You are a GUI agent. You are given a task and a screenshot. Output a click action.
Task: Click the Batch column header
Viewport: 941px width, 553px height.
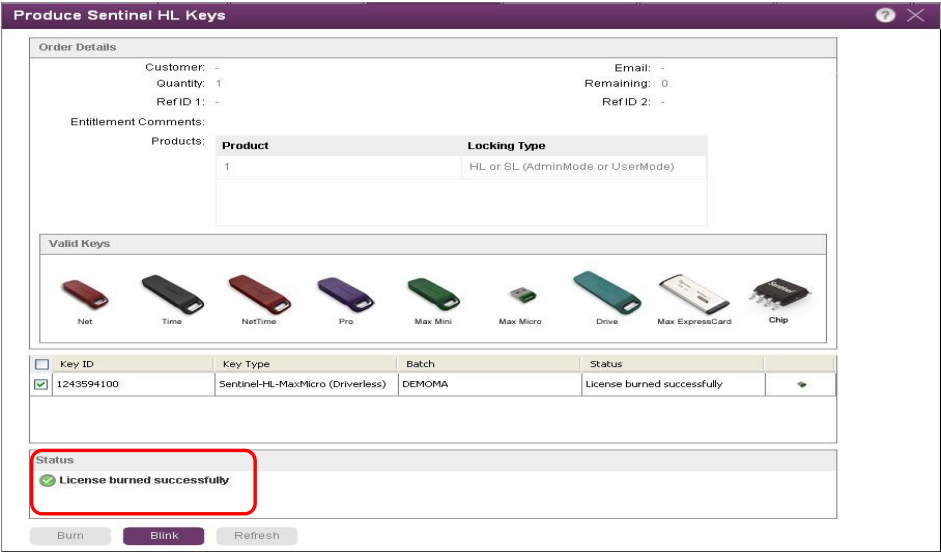pyautogui.click(x=420, y=364)
